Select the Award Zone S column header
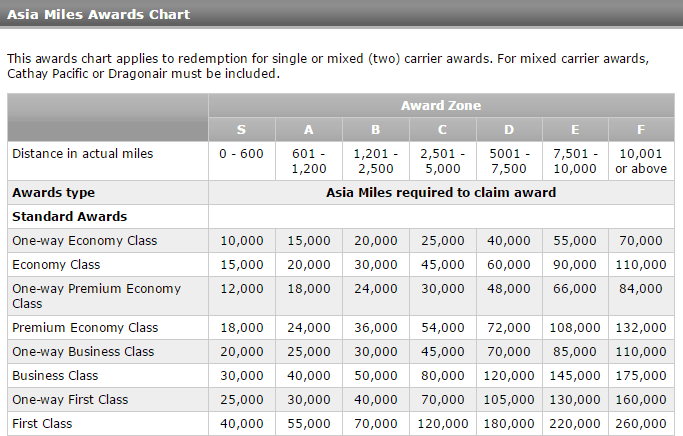Image resolution: width=683 pixels, height=436 pixels. tap(242, 130)
